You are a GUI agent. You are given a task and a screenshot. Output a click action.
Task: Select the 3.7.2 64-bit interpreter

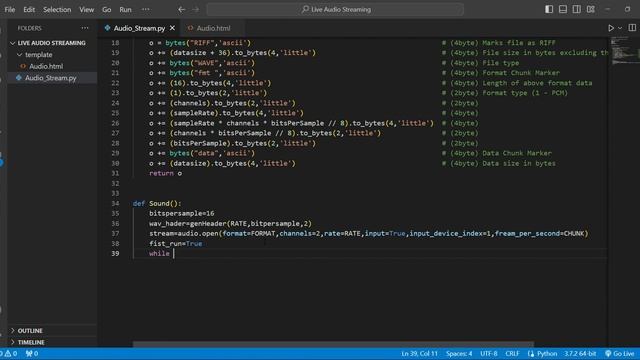click(x=580, y=353)
